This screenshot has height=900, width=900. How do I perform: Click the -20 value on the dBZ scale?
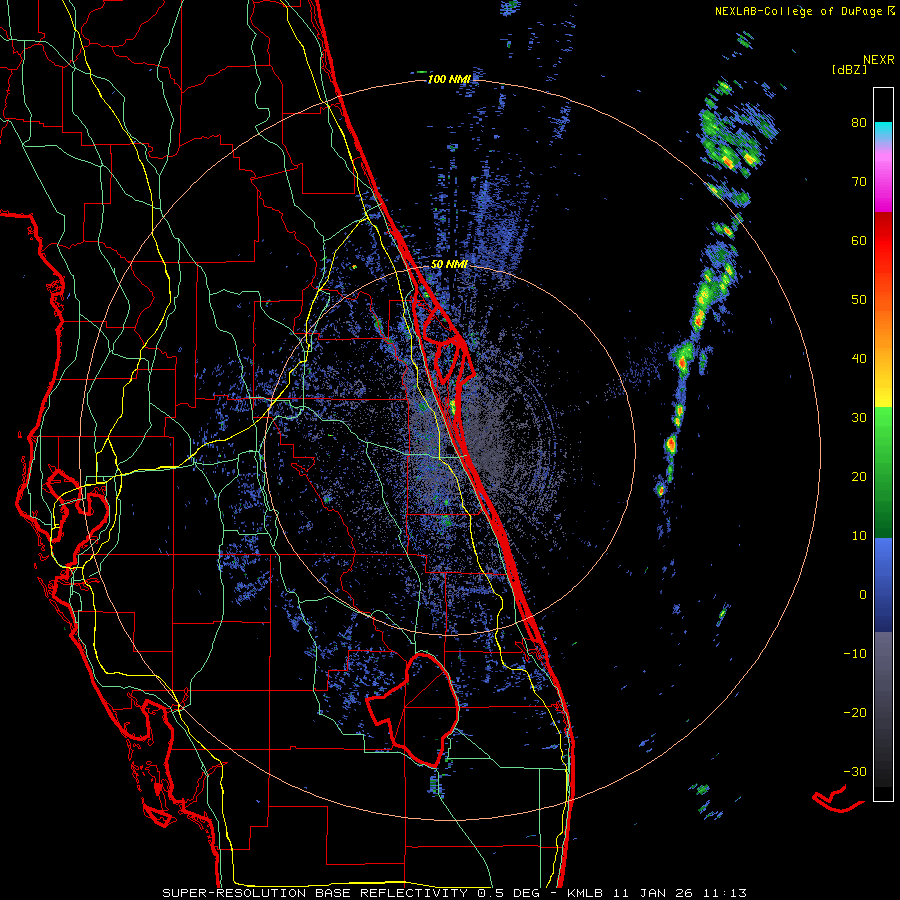855,713
